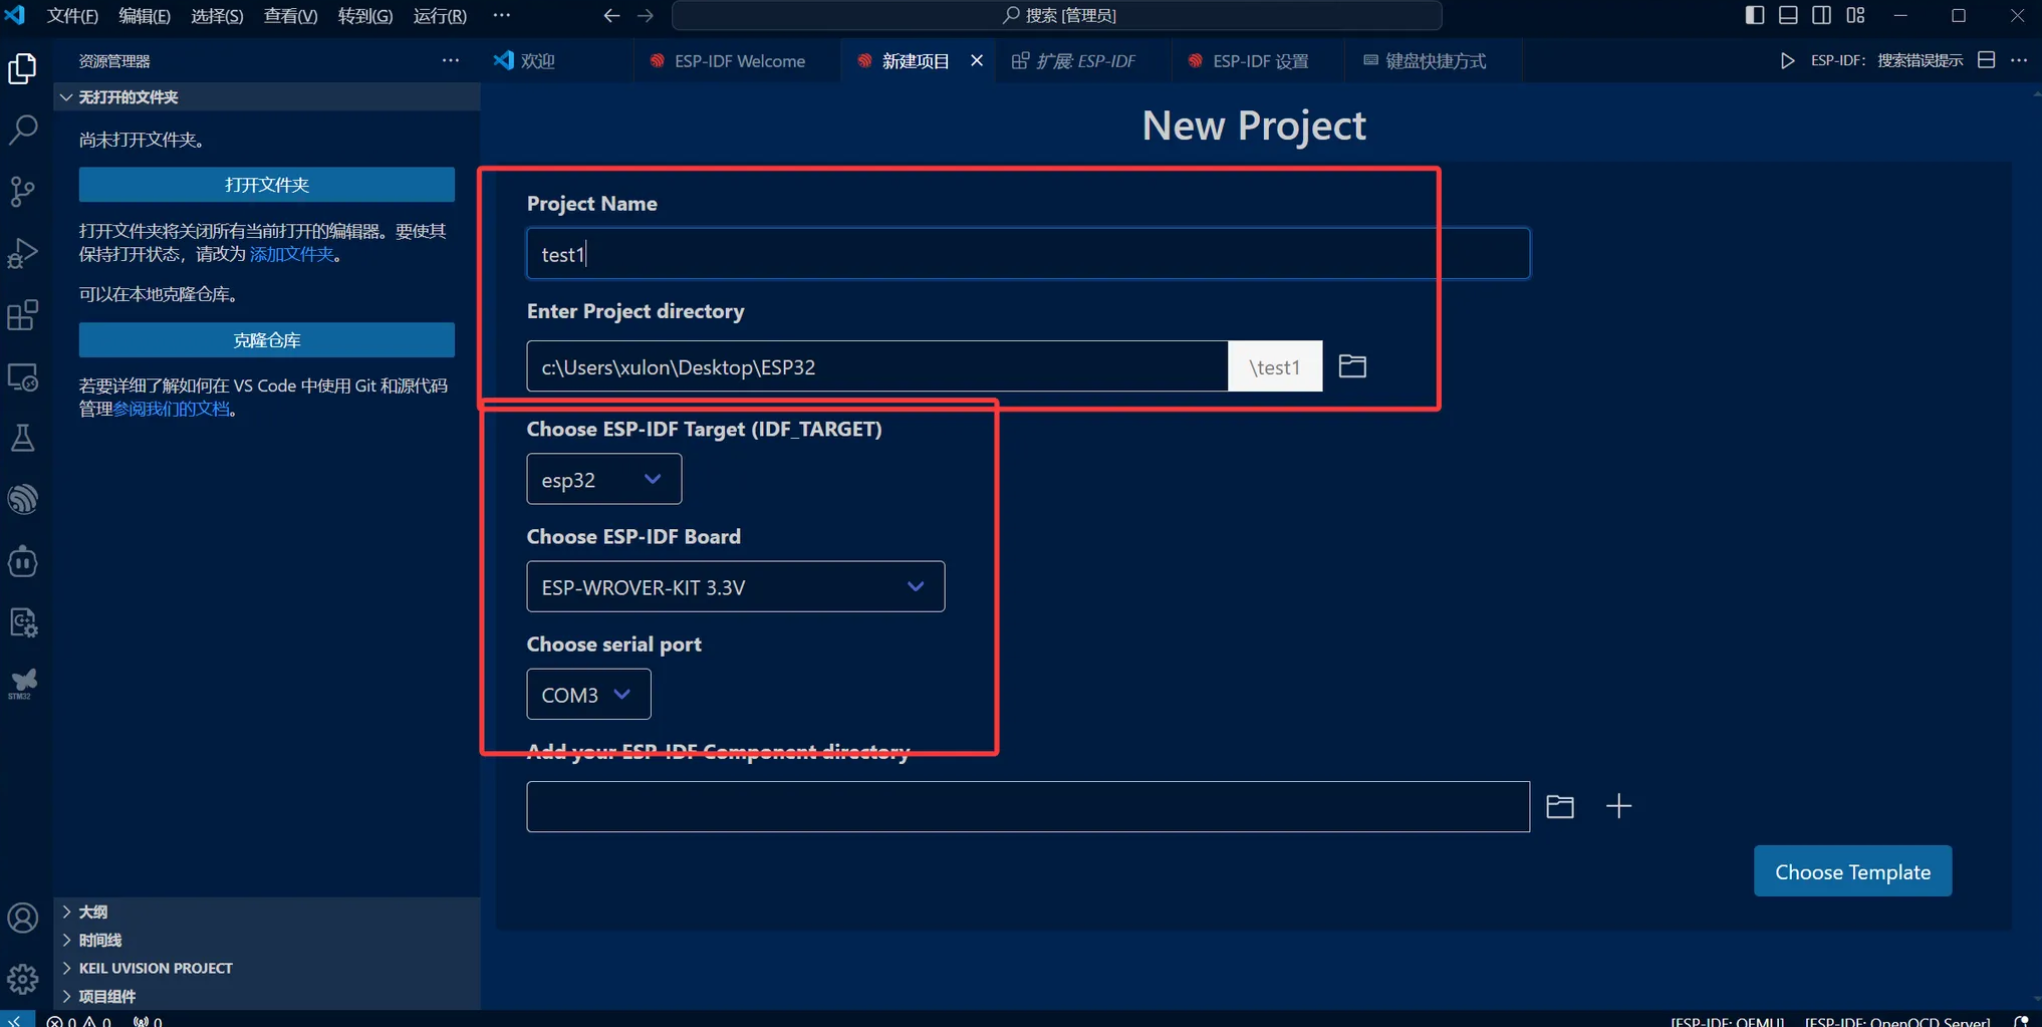Open the Testing flask view
Viewport: 2042px width, 1027px height.
click(x=23, y=438)
